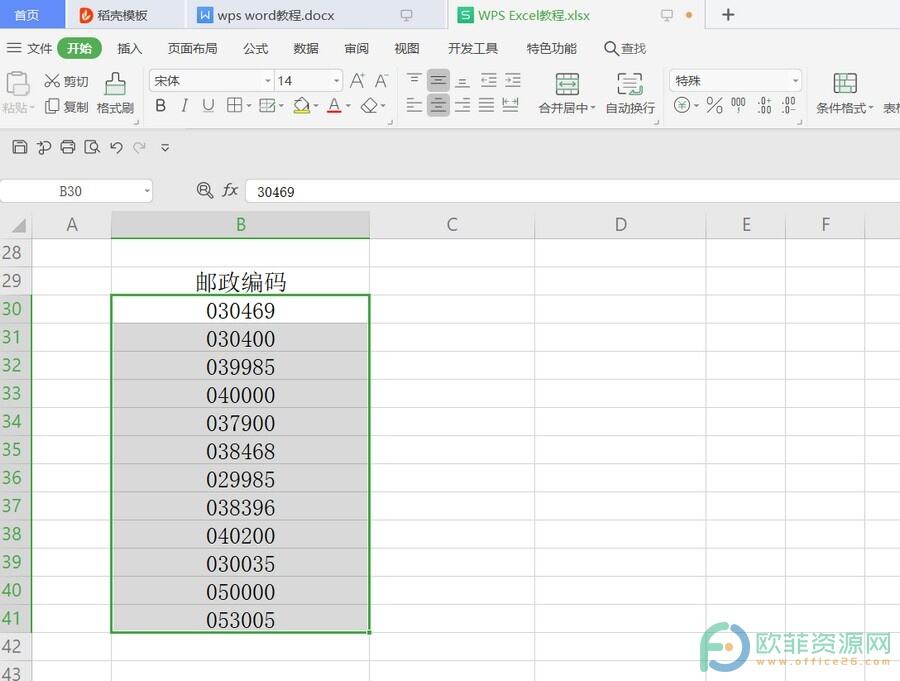Click Merge and Center icon
Screen dimensions: 900x681
pyautogui.click(x=567, y=84)
